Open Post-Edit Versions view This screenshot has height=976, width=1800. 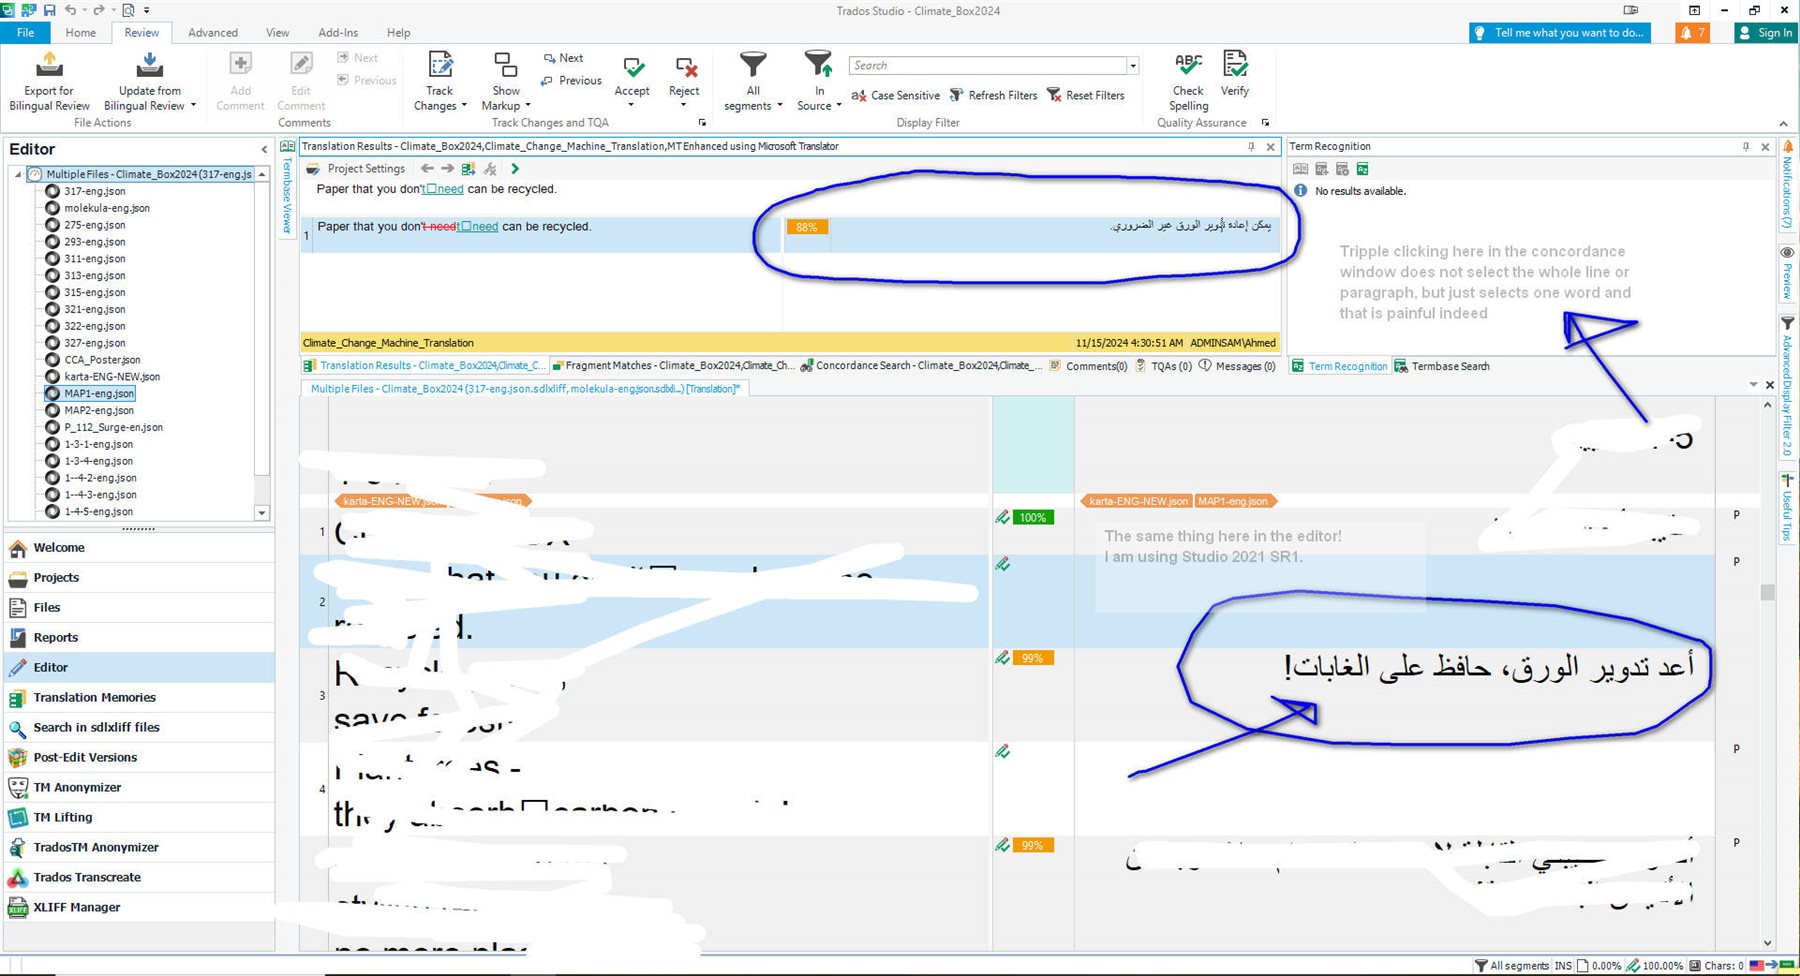[x=139, y=758]
